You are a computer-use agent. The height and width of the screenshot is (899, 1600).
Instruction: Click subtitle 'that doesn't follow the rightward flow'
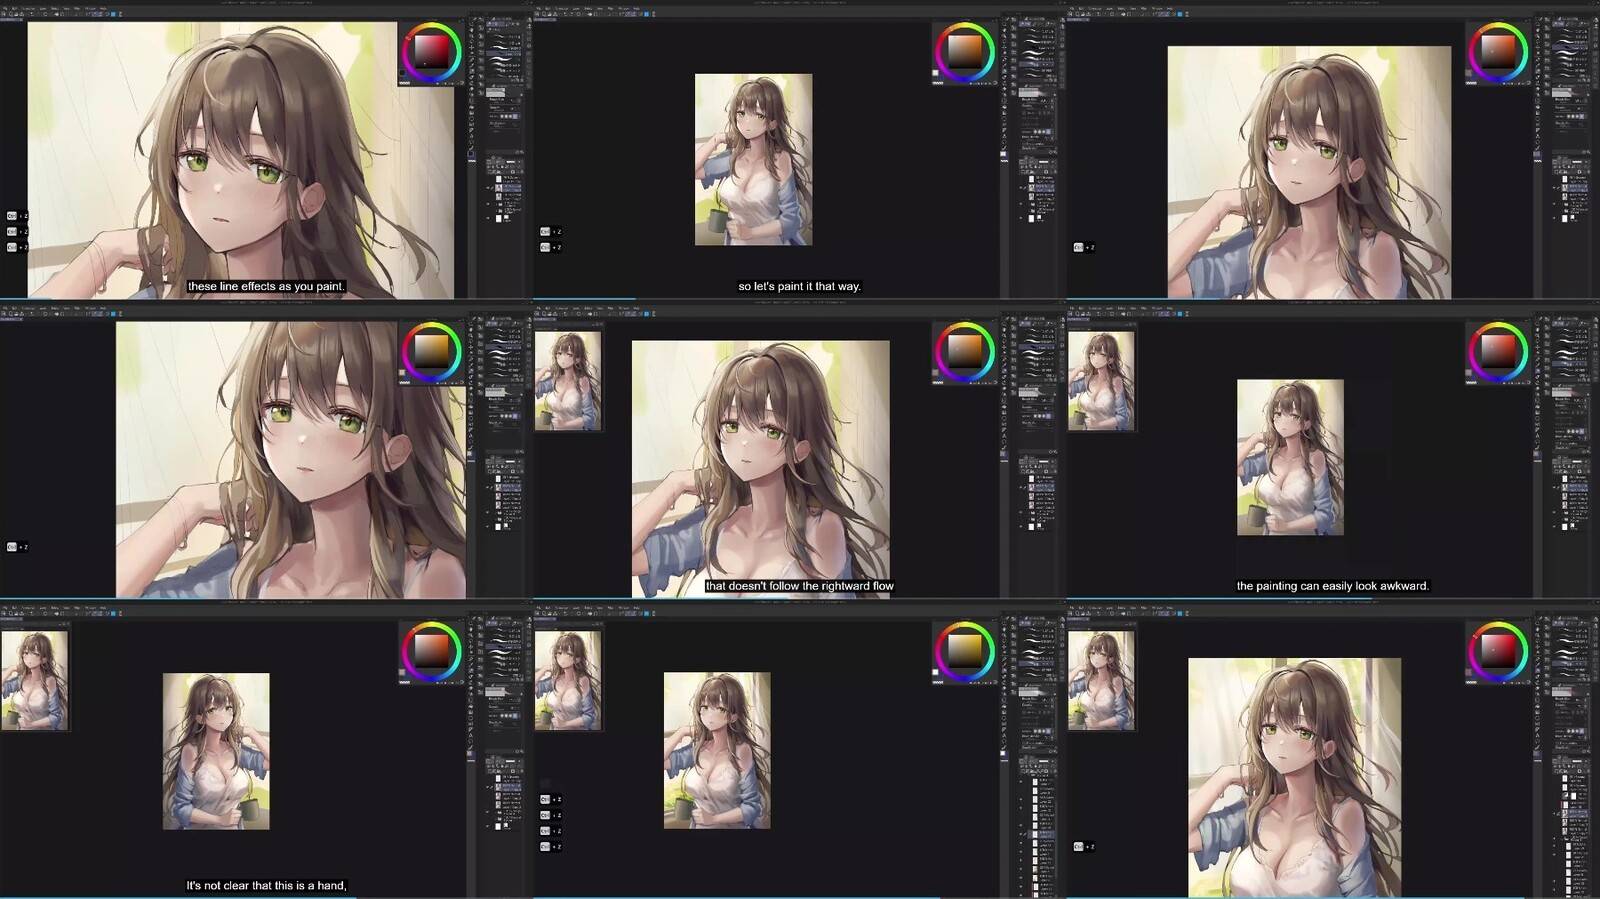pyautogui.click(x=799, y=586)
